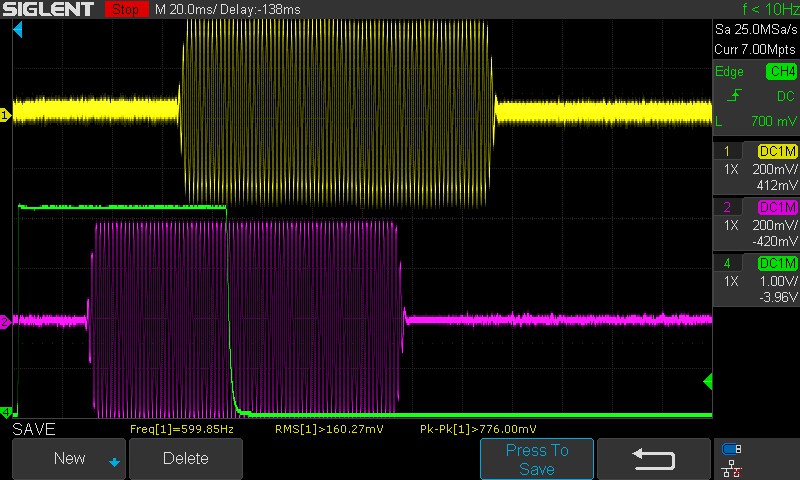800x480 pixels.
Task: Click the trigger level 700 mV value
Action: tap(773, 121)
